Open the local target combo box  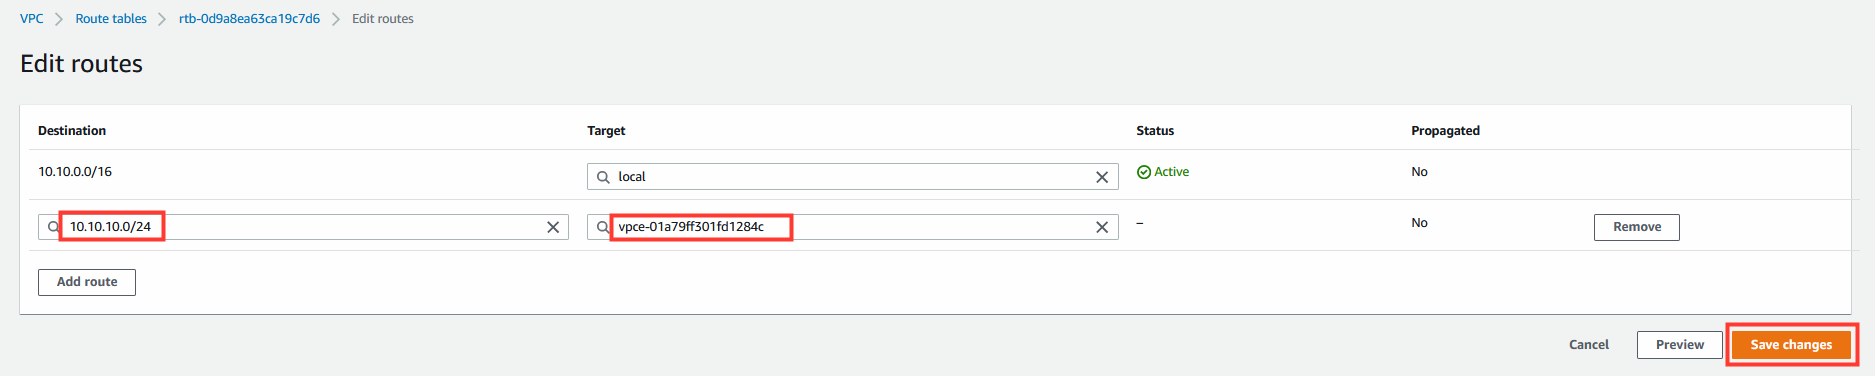click(852, 177)
